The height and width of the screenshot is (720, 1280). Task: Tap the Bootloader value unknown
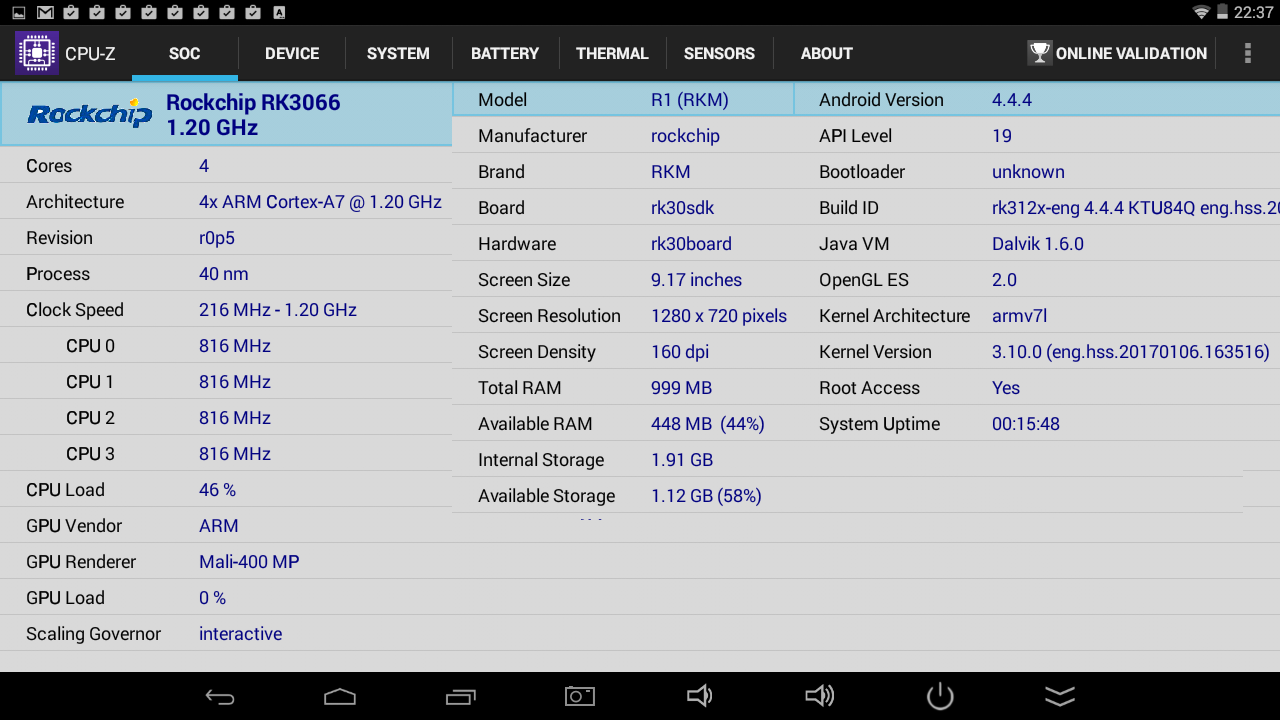[x=1028, y=172]
